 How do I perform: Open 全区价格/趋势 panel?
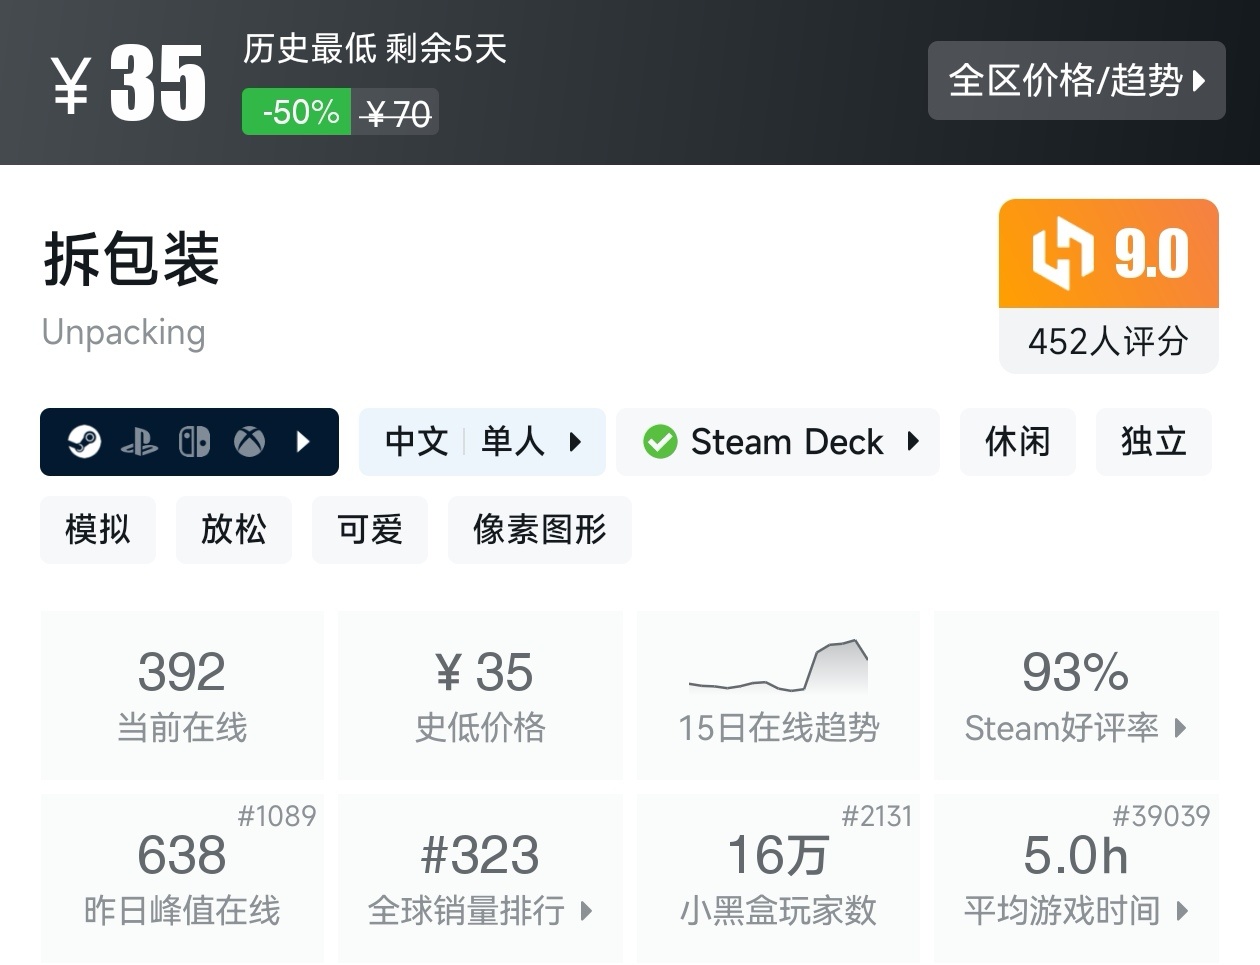[x=1077, y=81]
